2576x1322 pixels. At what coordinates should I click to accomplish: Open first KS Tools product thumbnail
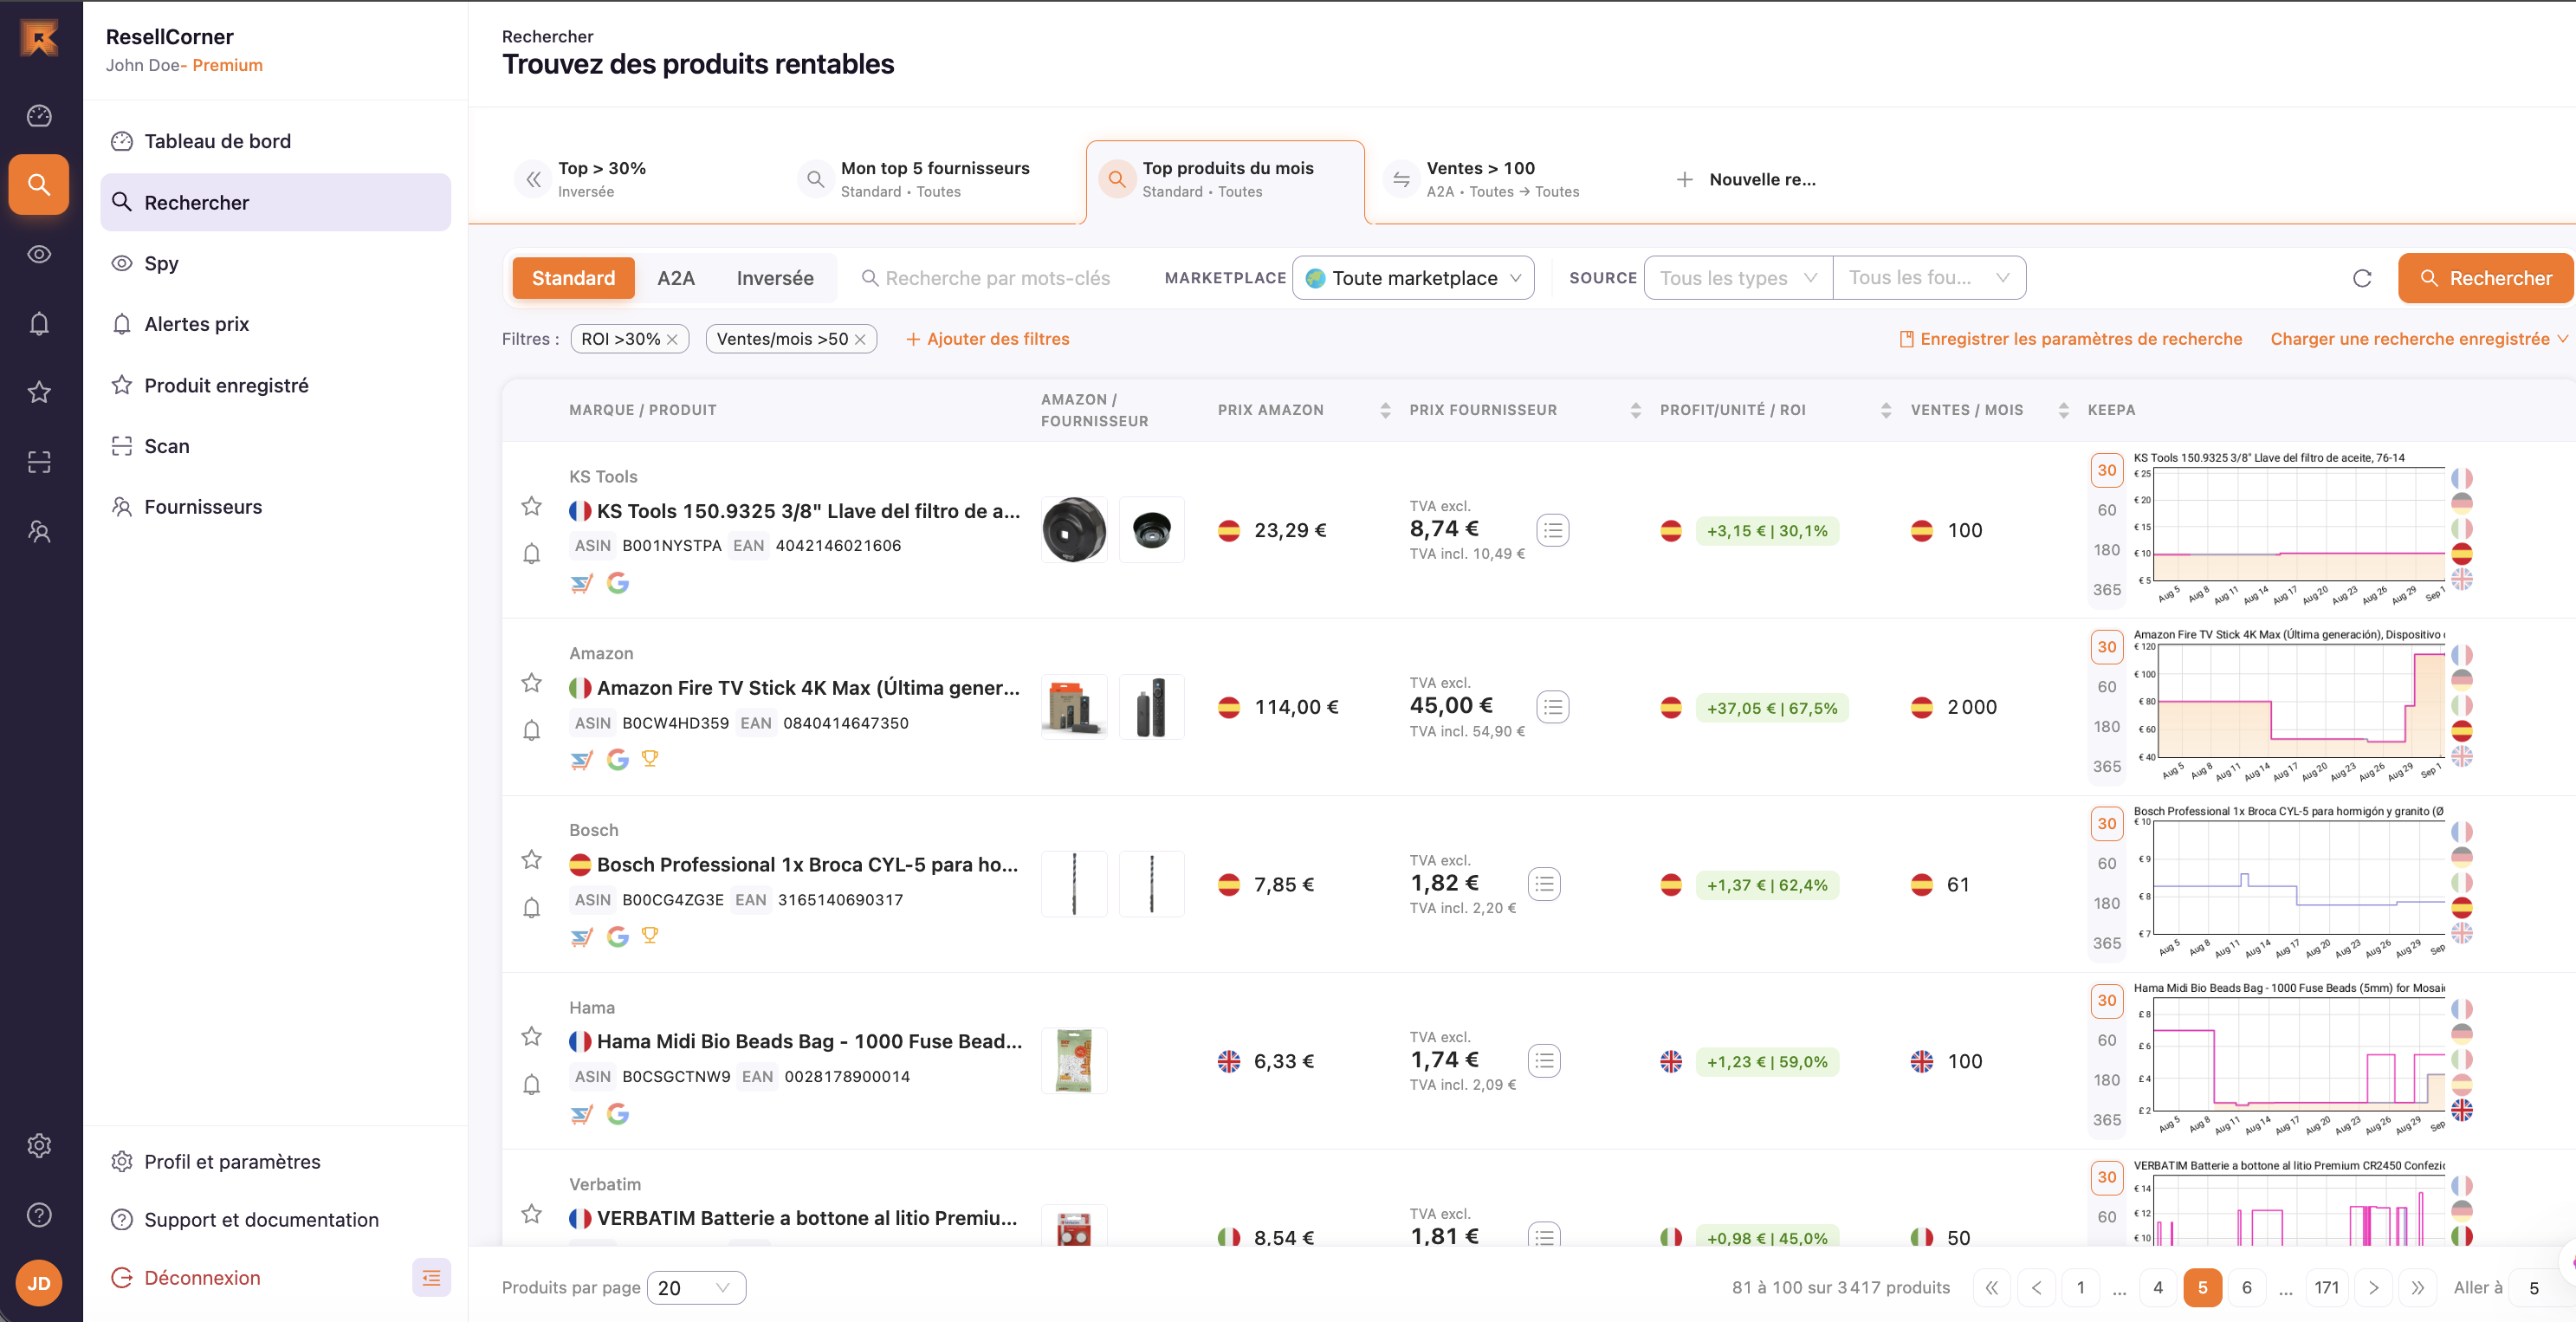coord(1074,530)
